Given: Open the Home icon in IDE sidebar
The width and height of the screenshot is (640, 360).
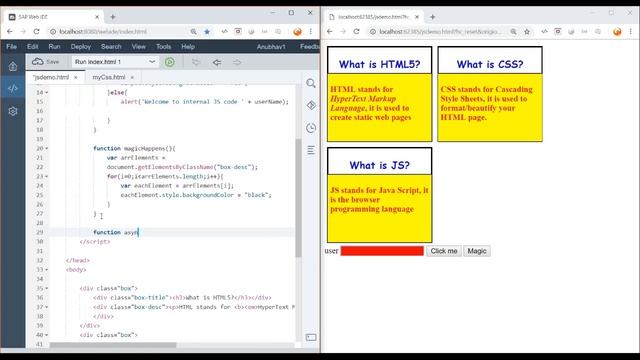Looking at the screenshot, I should tap(13, 66).
